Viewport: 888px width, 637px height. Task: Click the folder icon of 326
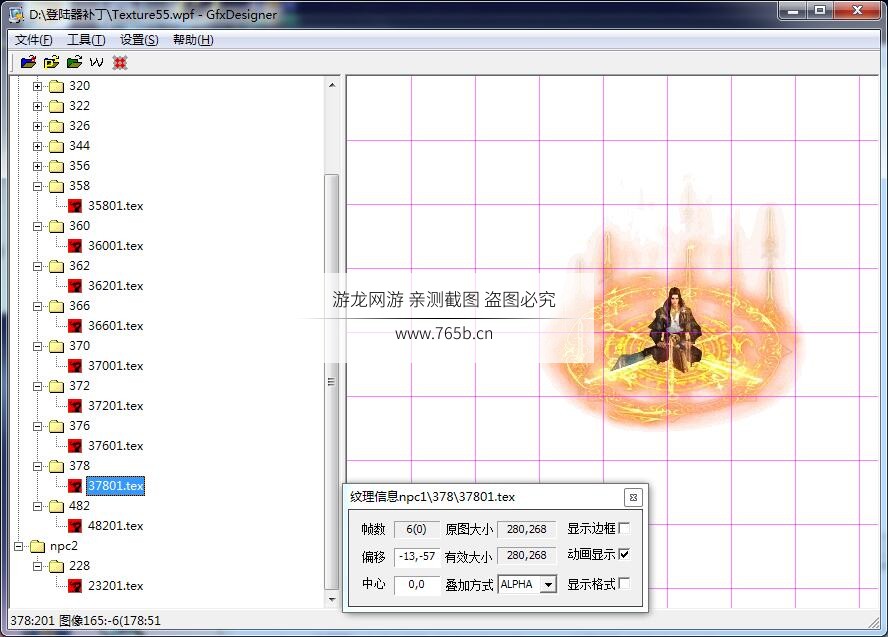[56, 126]
